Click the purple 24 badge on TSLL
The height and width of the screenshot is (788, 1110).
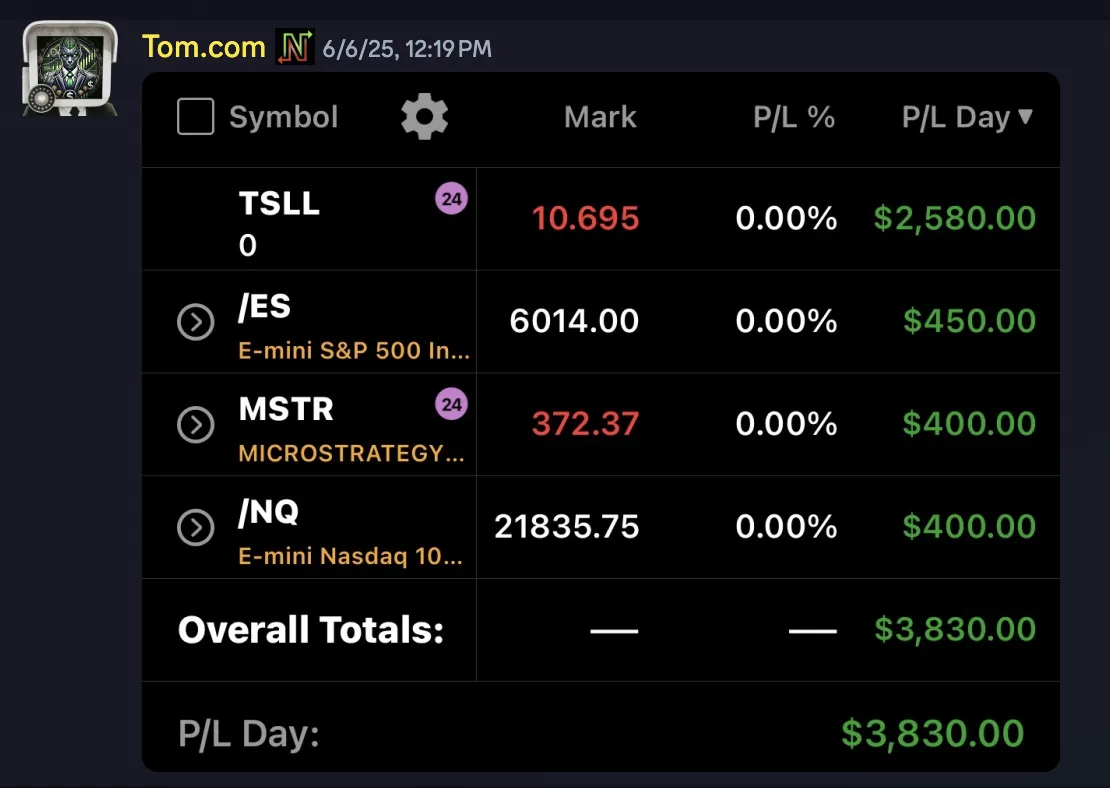(x=451, y=199)
